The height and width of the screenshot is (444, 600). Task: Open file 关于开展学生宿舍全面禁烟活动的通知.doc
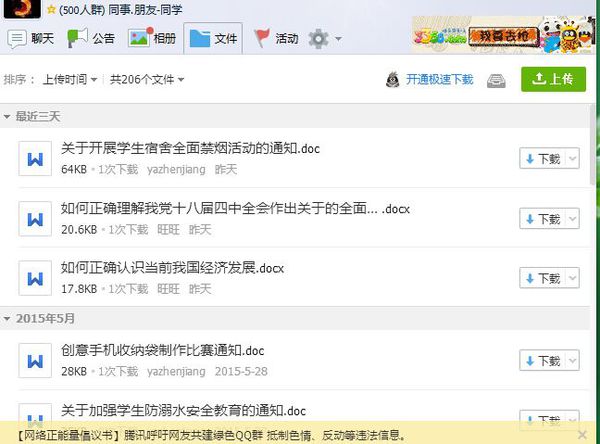(x=190, y=148)
